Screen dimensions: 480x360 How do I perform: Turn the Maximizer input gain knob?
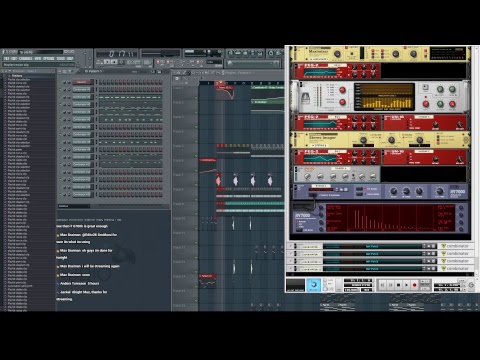tap(337, 54)
